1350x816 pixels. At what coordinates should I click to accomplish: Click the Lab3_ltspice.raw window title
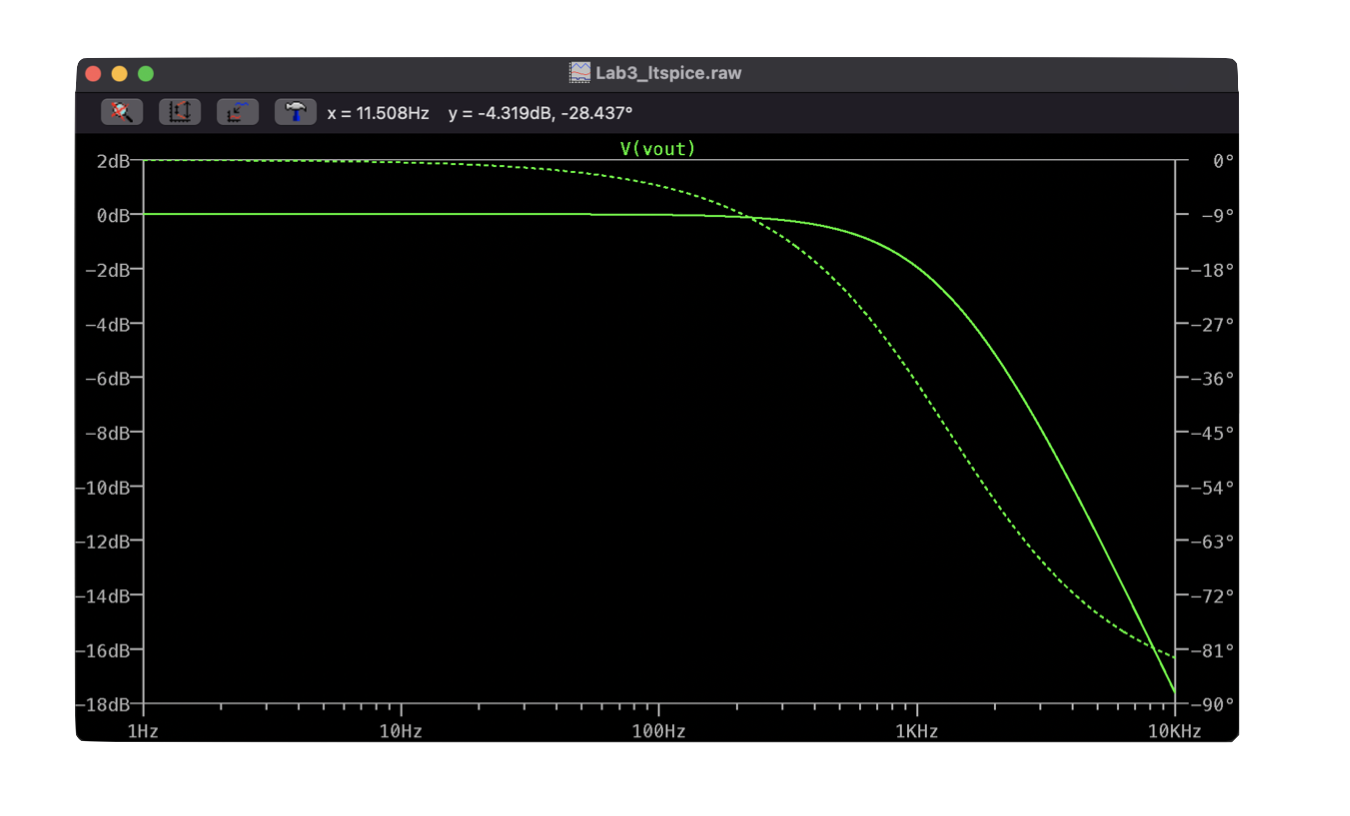[x=669, y=73]
